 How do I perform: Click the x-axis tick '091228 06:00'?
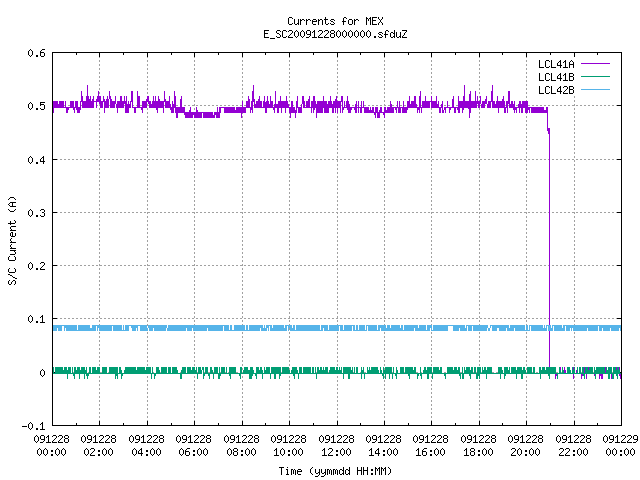[193, 446]
